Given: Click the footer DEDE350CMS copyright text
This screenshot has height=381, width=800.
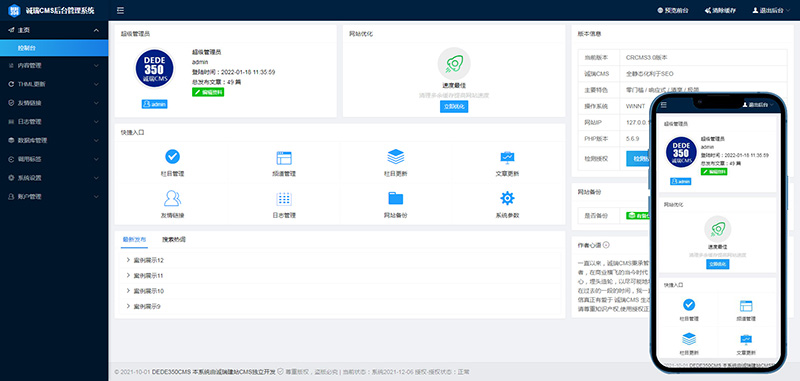Looking at the screenshot, I should pos(213,372).
